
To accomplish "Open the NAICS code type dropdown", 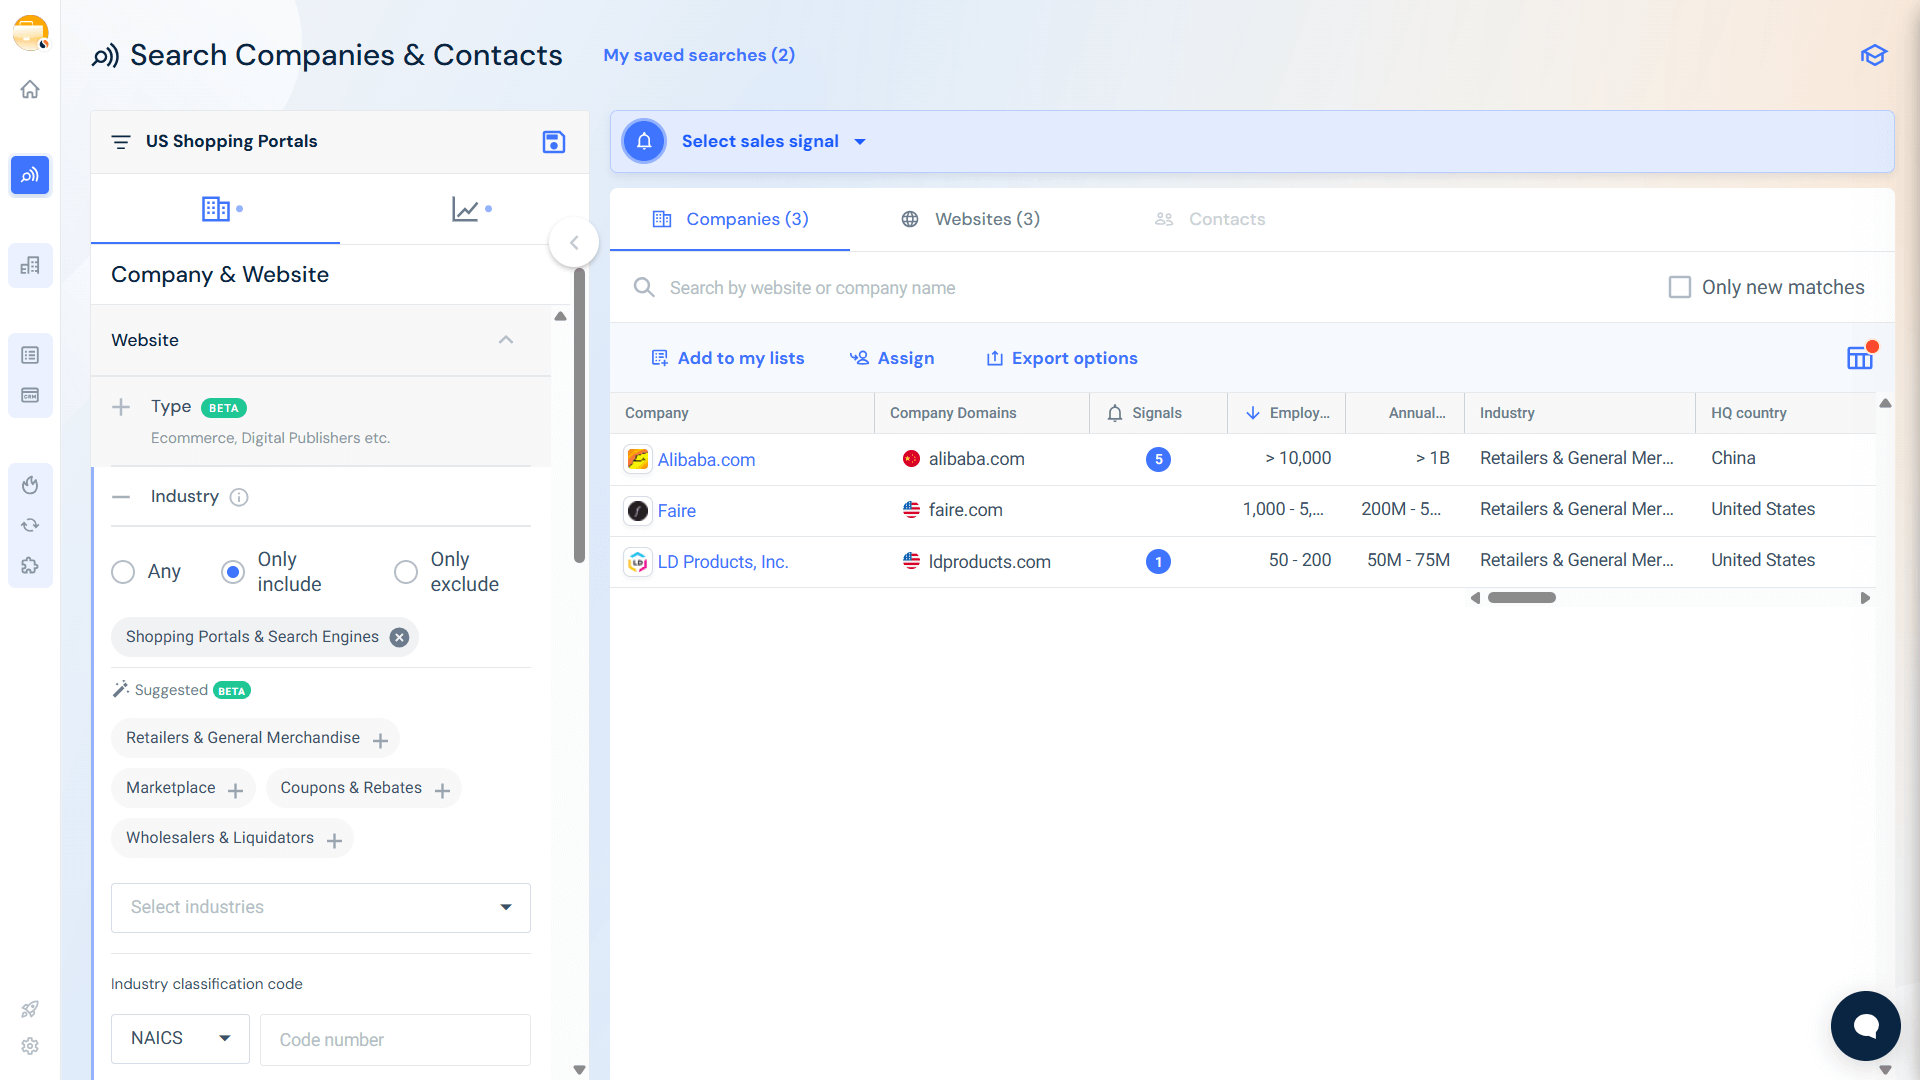I will tap(180, 1039).
